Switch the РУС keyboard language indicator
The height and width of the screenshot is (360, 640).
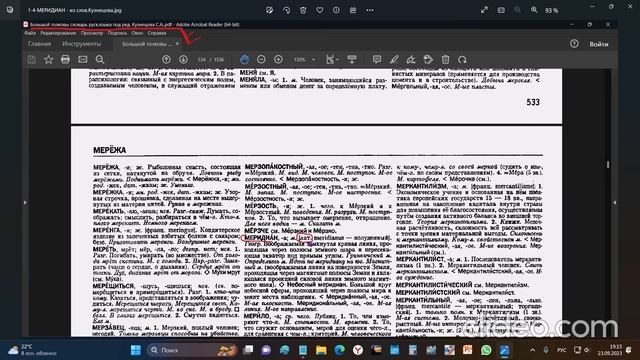click(562, 350)
